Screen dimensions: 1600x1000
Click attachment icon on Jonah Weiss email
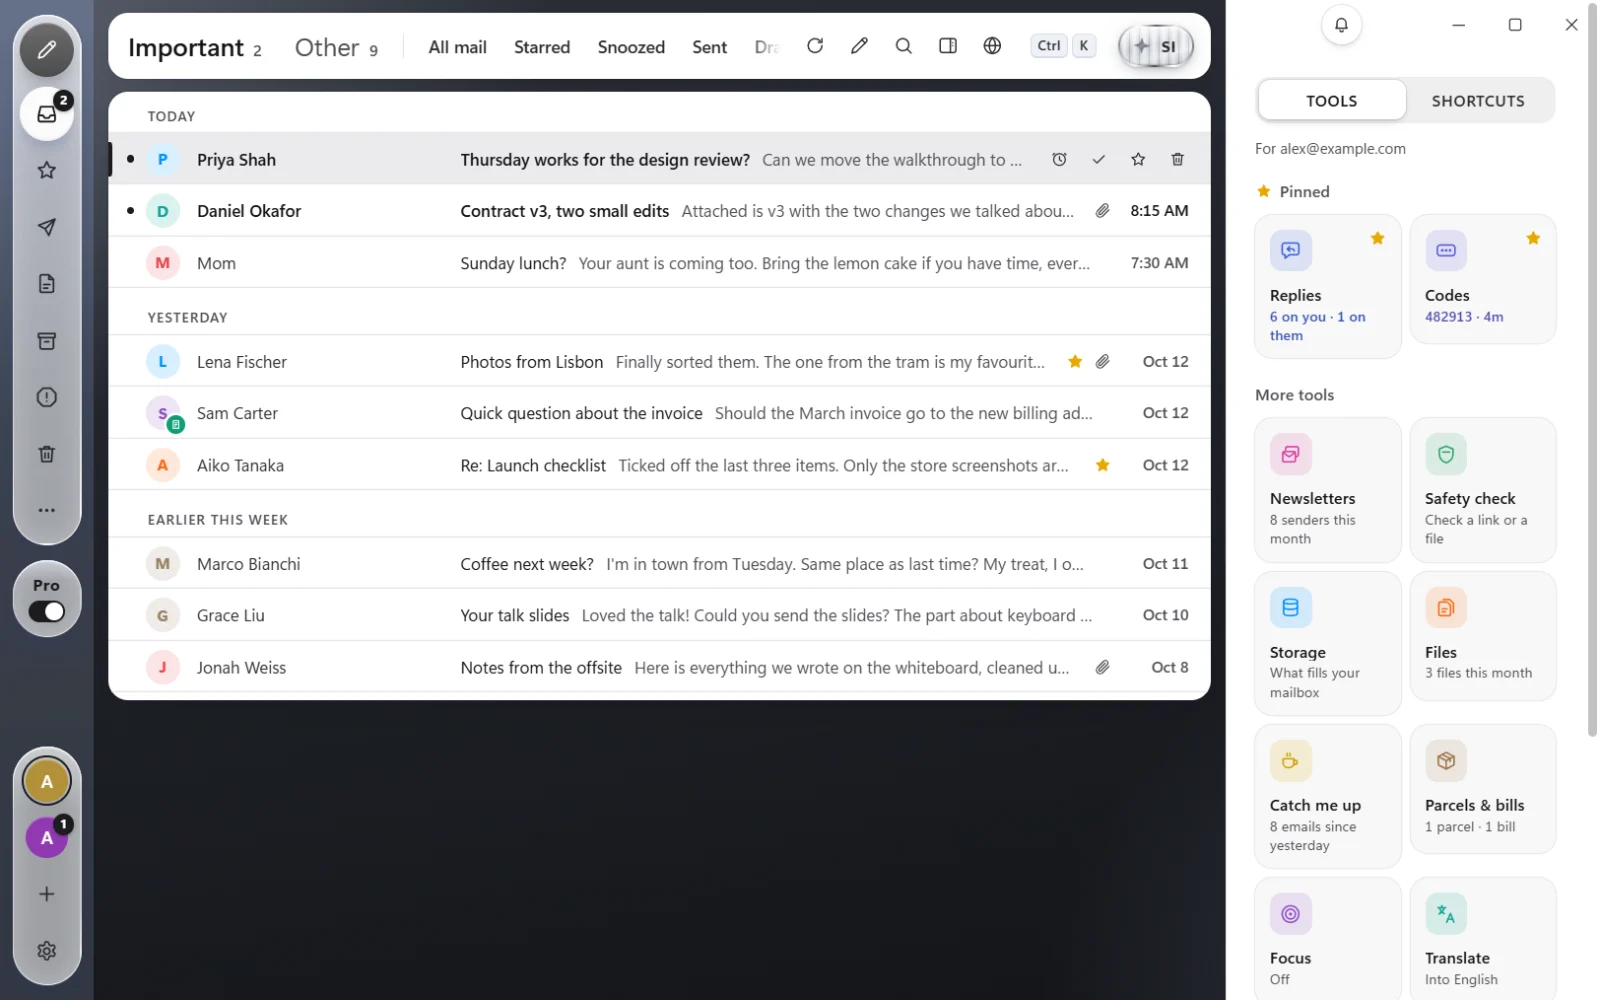[x=1102, y=667]
